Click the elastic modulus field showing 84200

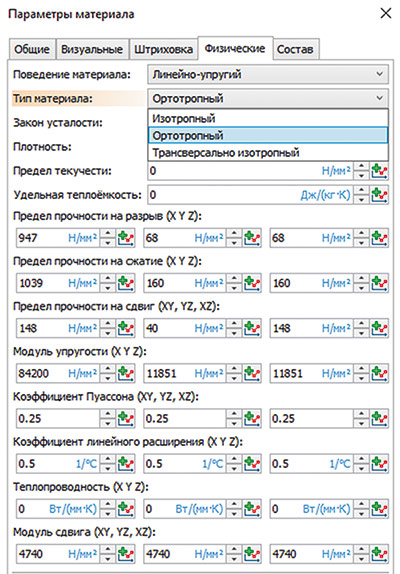click(57, 373)
